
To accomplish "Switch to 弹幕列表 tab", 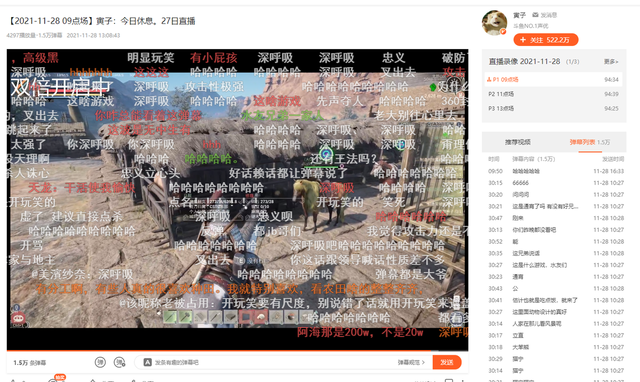I will pos(590,142).
